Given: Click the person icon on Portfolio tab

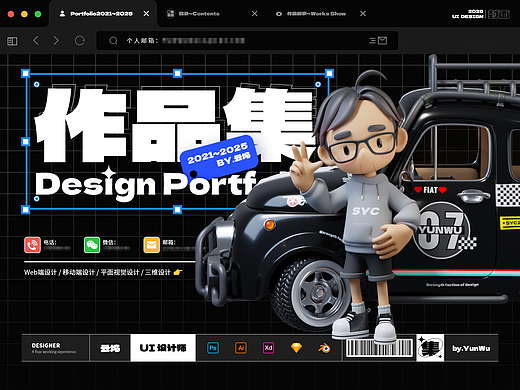Looking at the screenshot, I should click(62, 14).
